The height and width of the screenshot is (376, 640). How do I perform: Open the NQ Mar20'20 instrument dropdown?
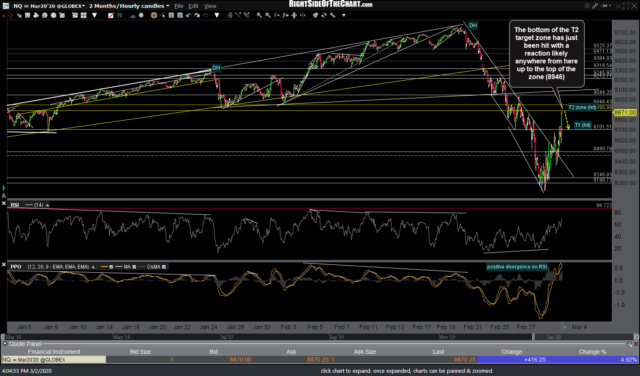pyautogui.click(x=48, y=6)
